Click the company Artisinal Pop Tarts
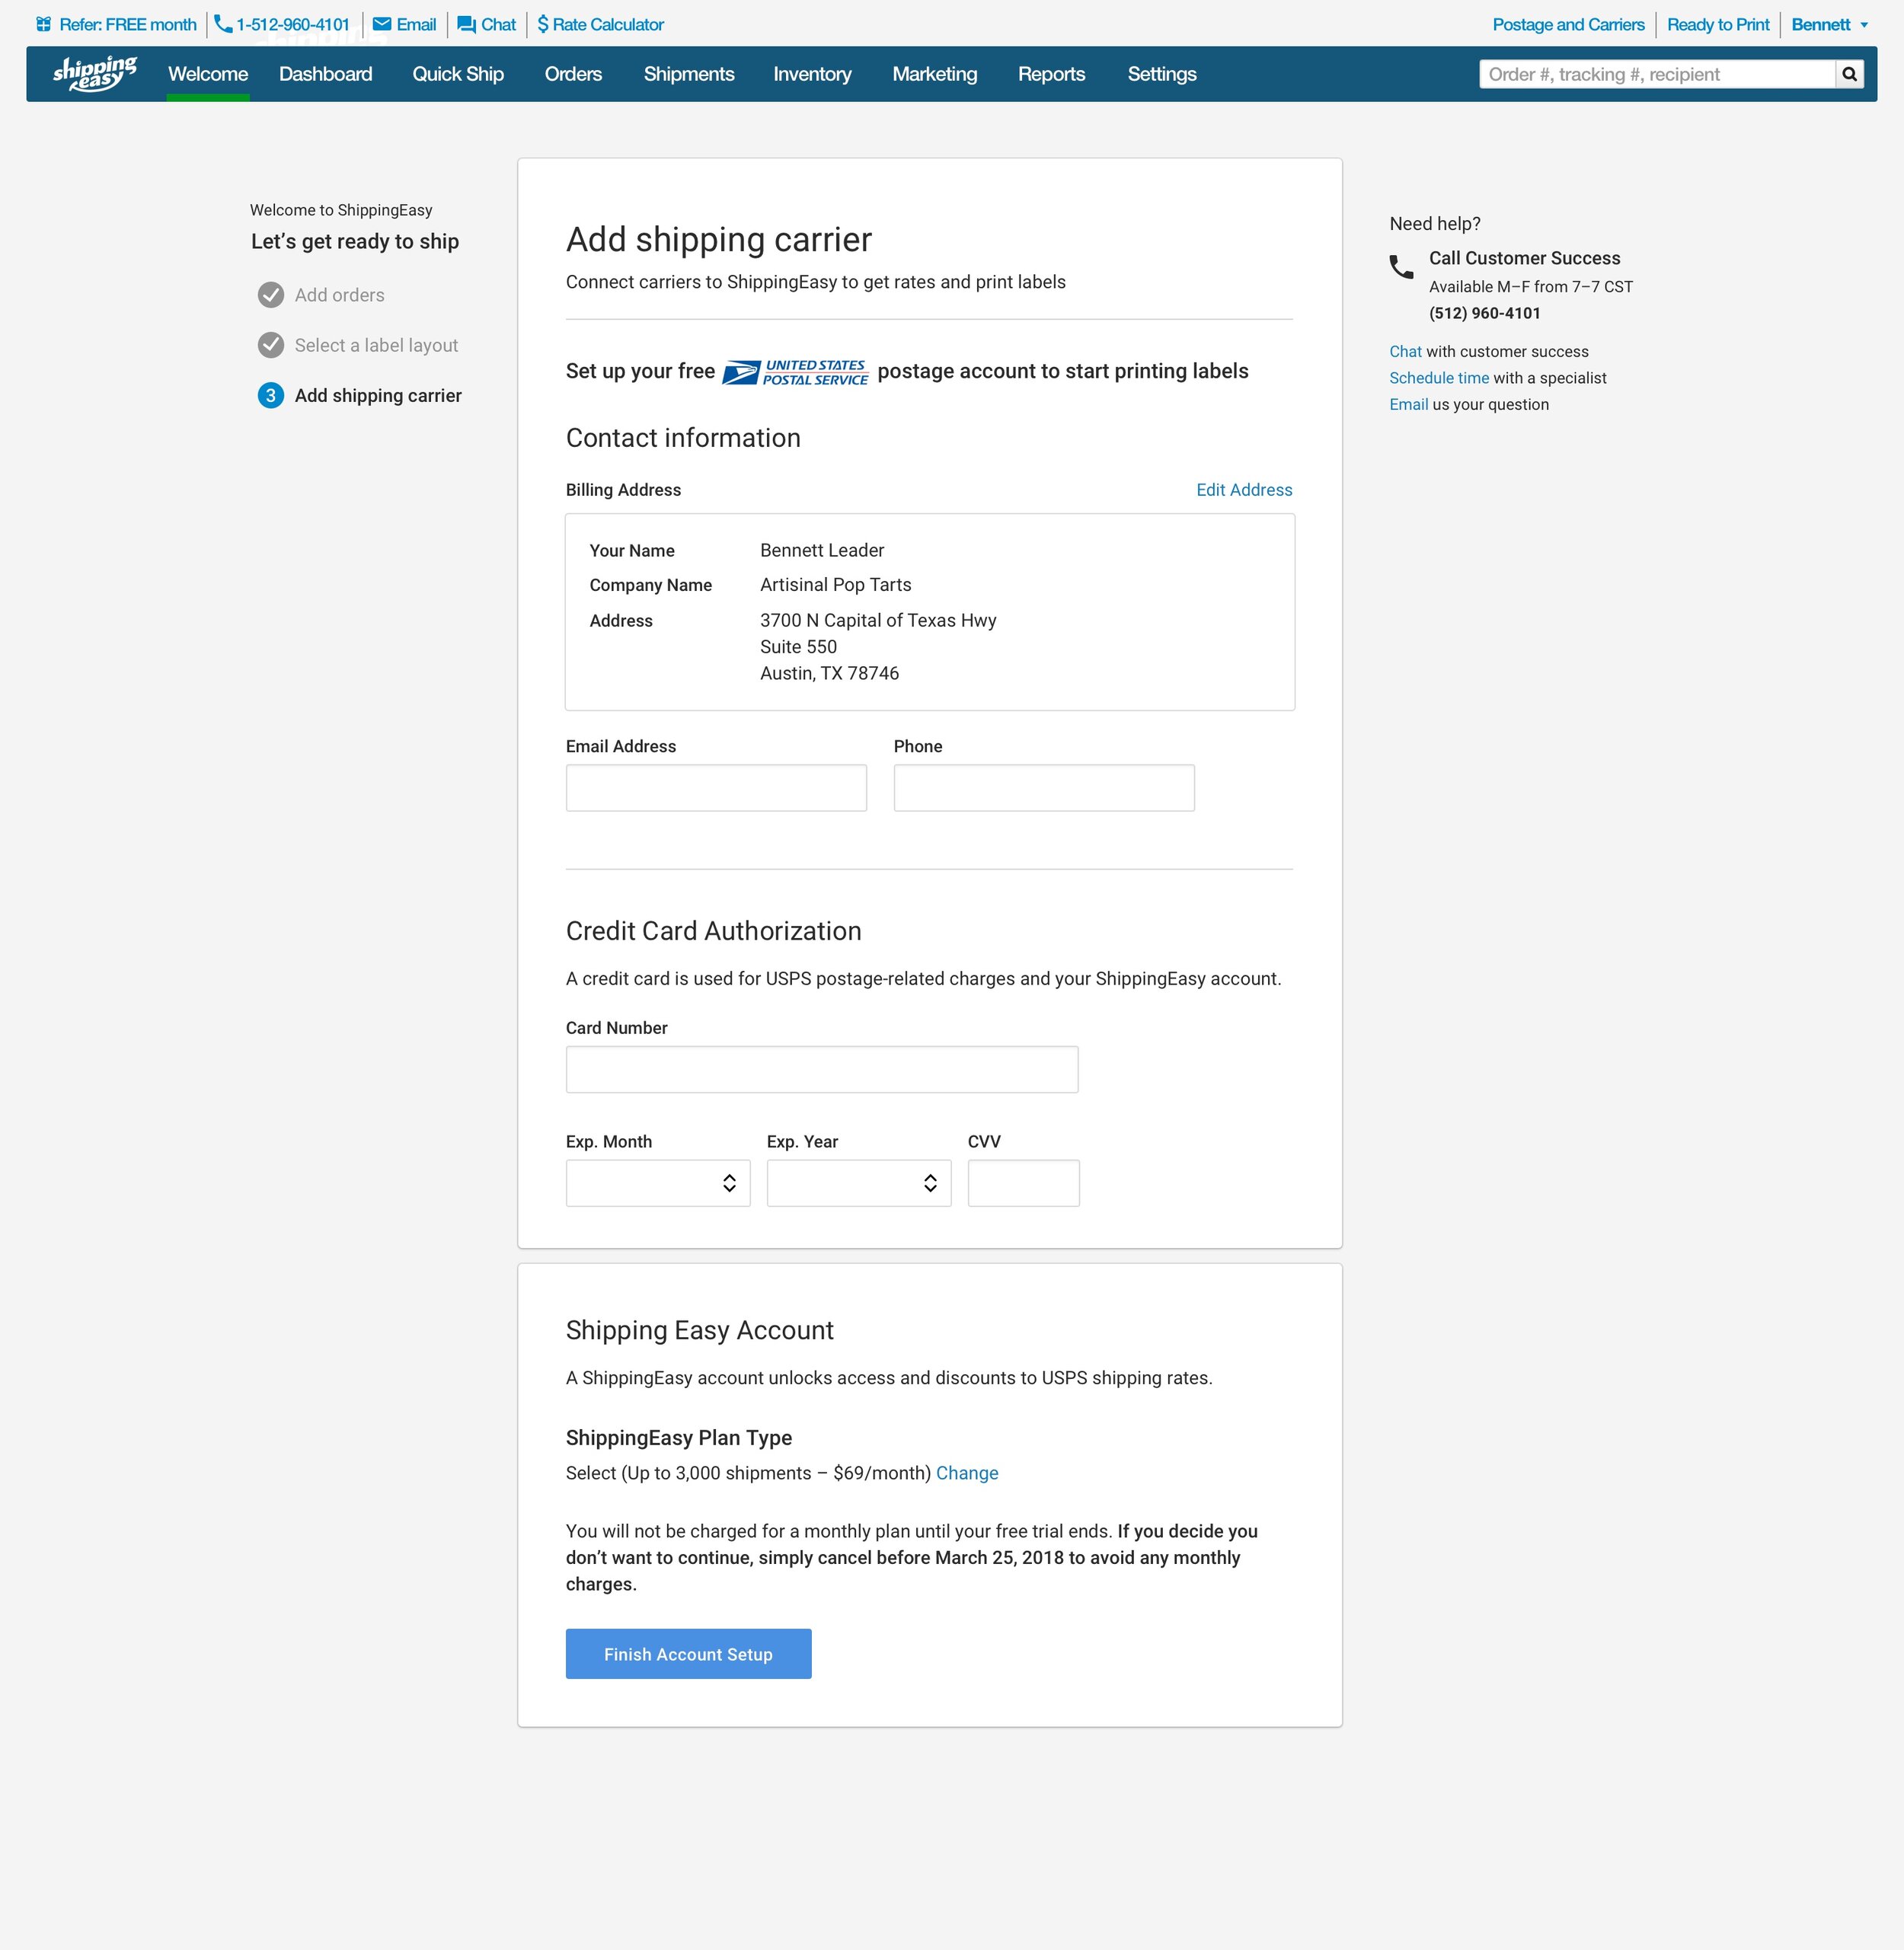Screen dimensions: 1904x1950 click(835, 585)
